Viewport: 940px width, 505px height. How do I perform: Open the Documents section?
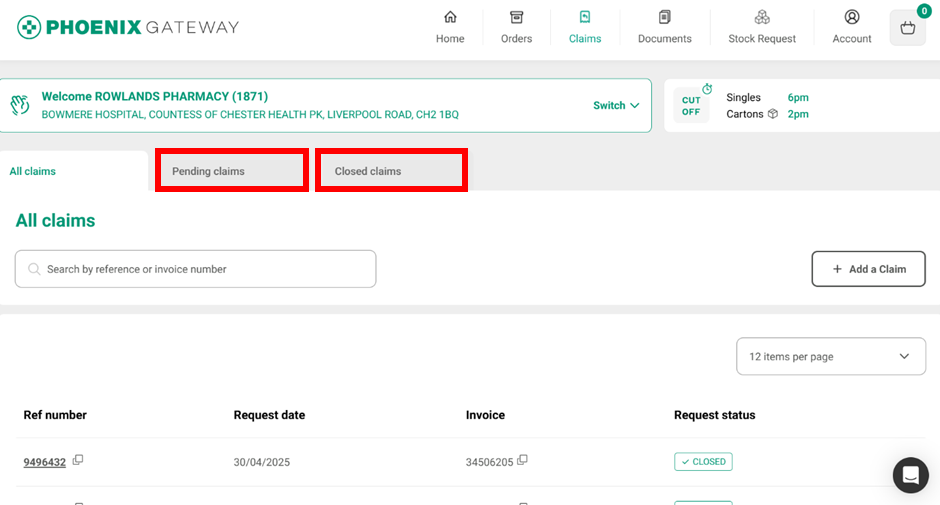pyautogui.click(x=664, y=27)
